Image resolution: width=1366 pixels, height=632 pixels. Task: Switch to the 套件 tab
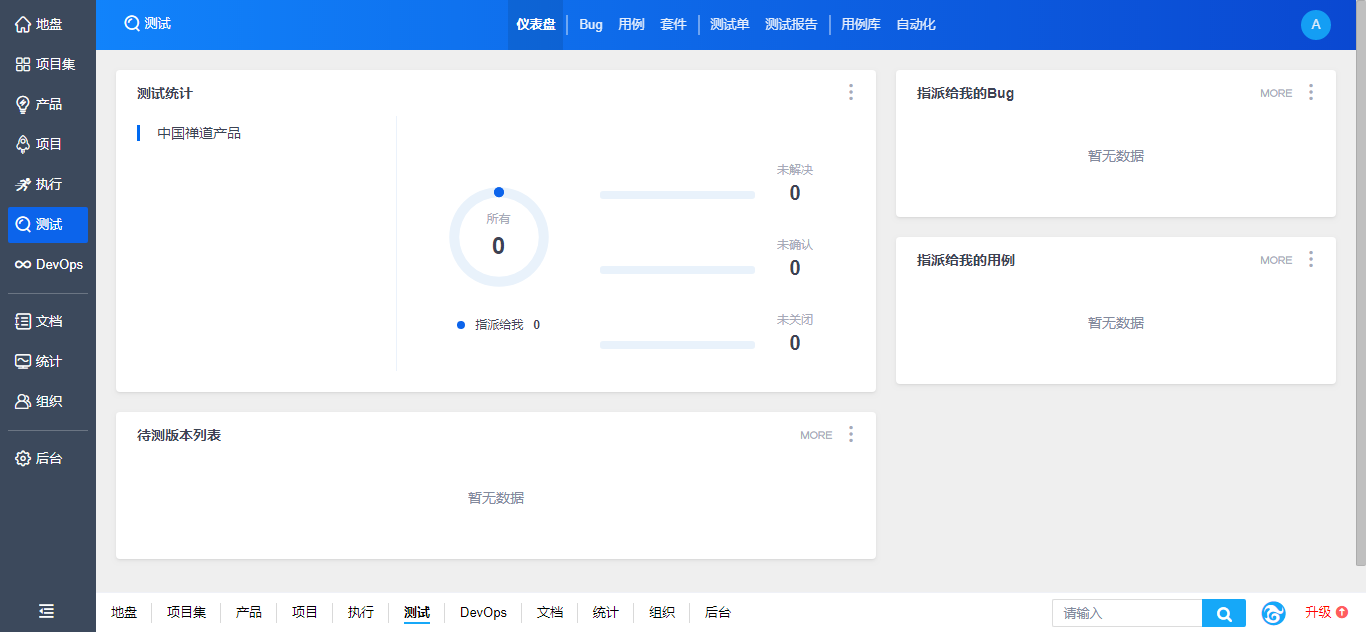pos(673,25)
